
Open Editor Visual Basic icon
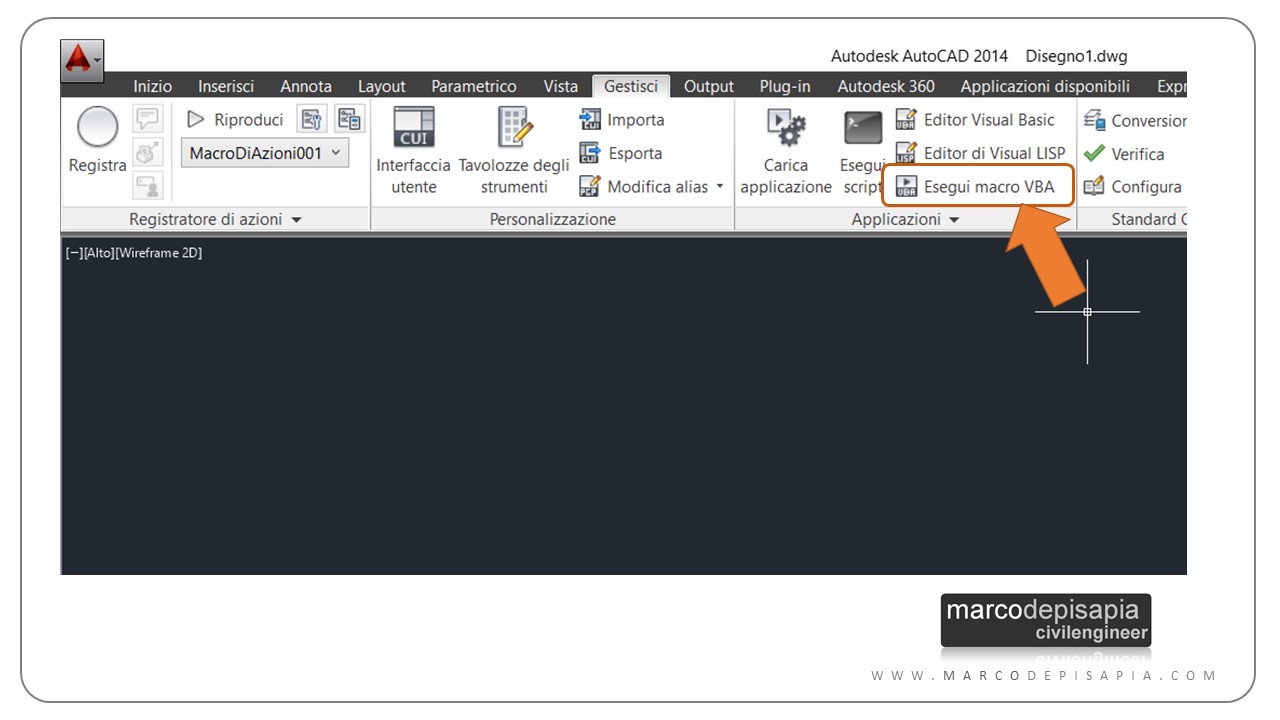(906, 120)
